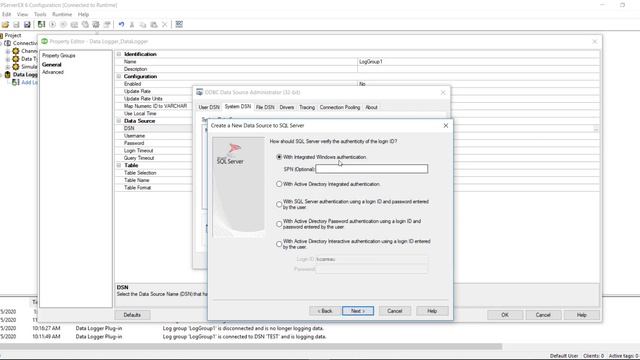Image resolution: width=640 pixels, height=360 pixels.
Task: Switch to the System DSN tab
Action: tap(238, 107)
